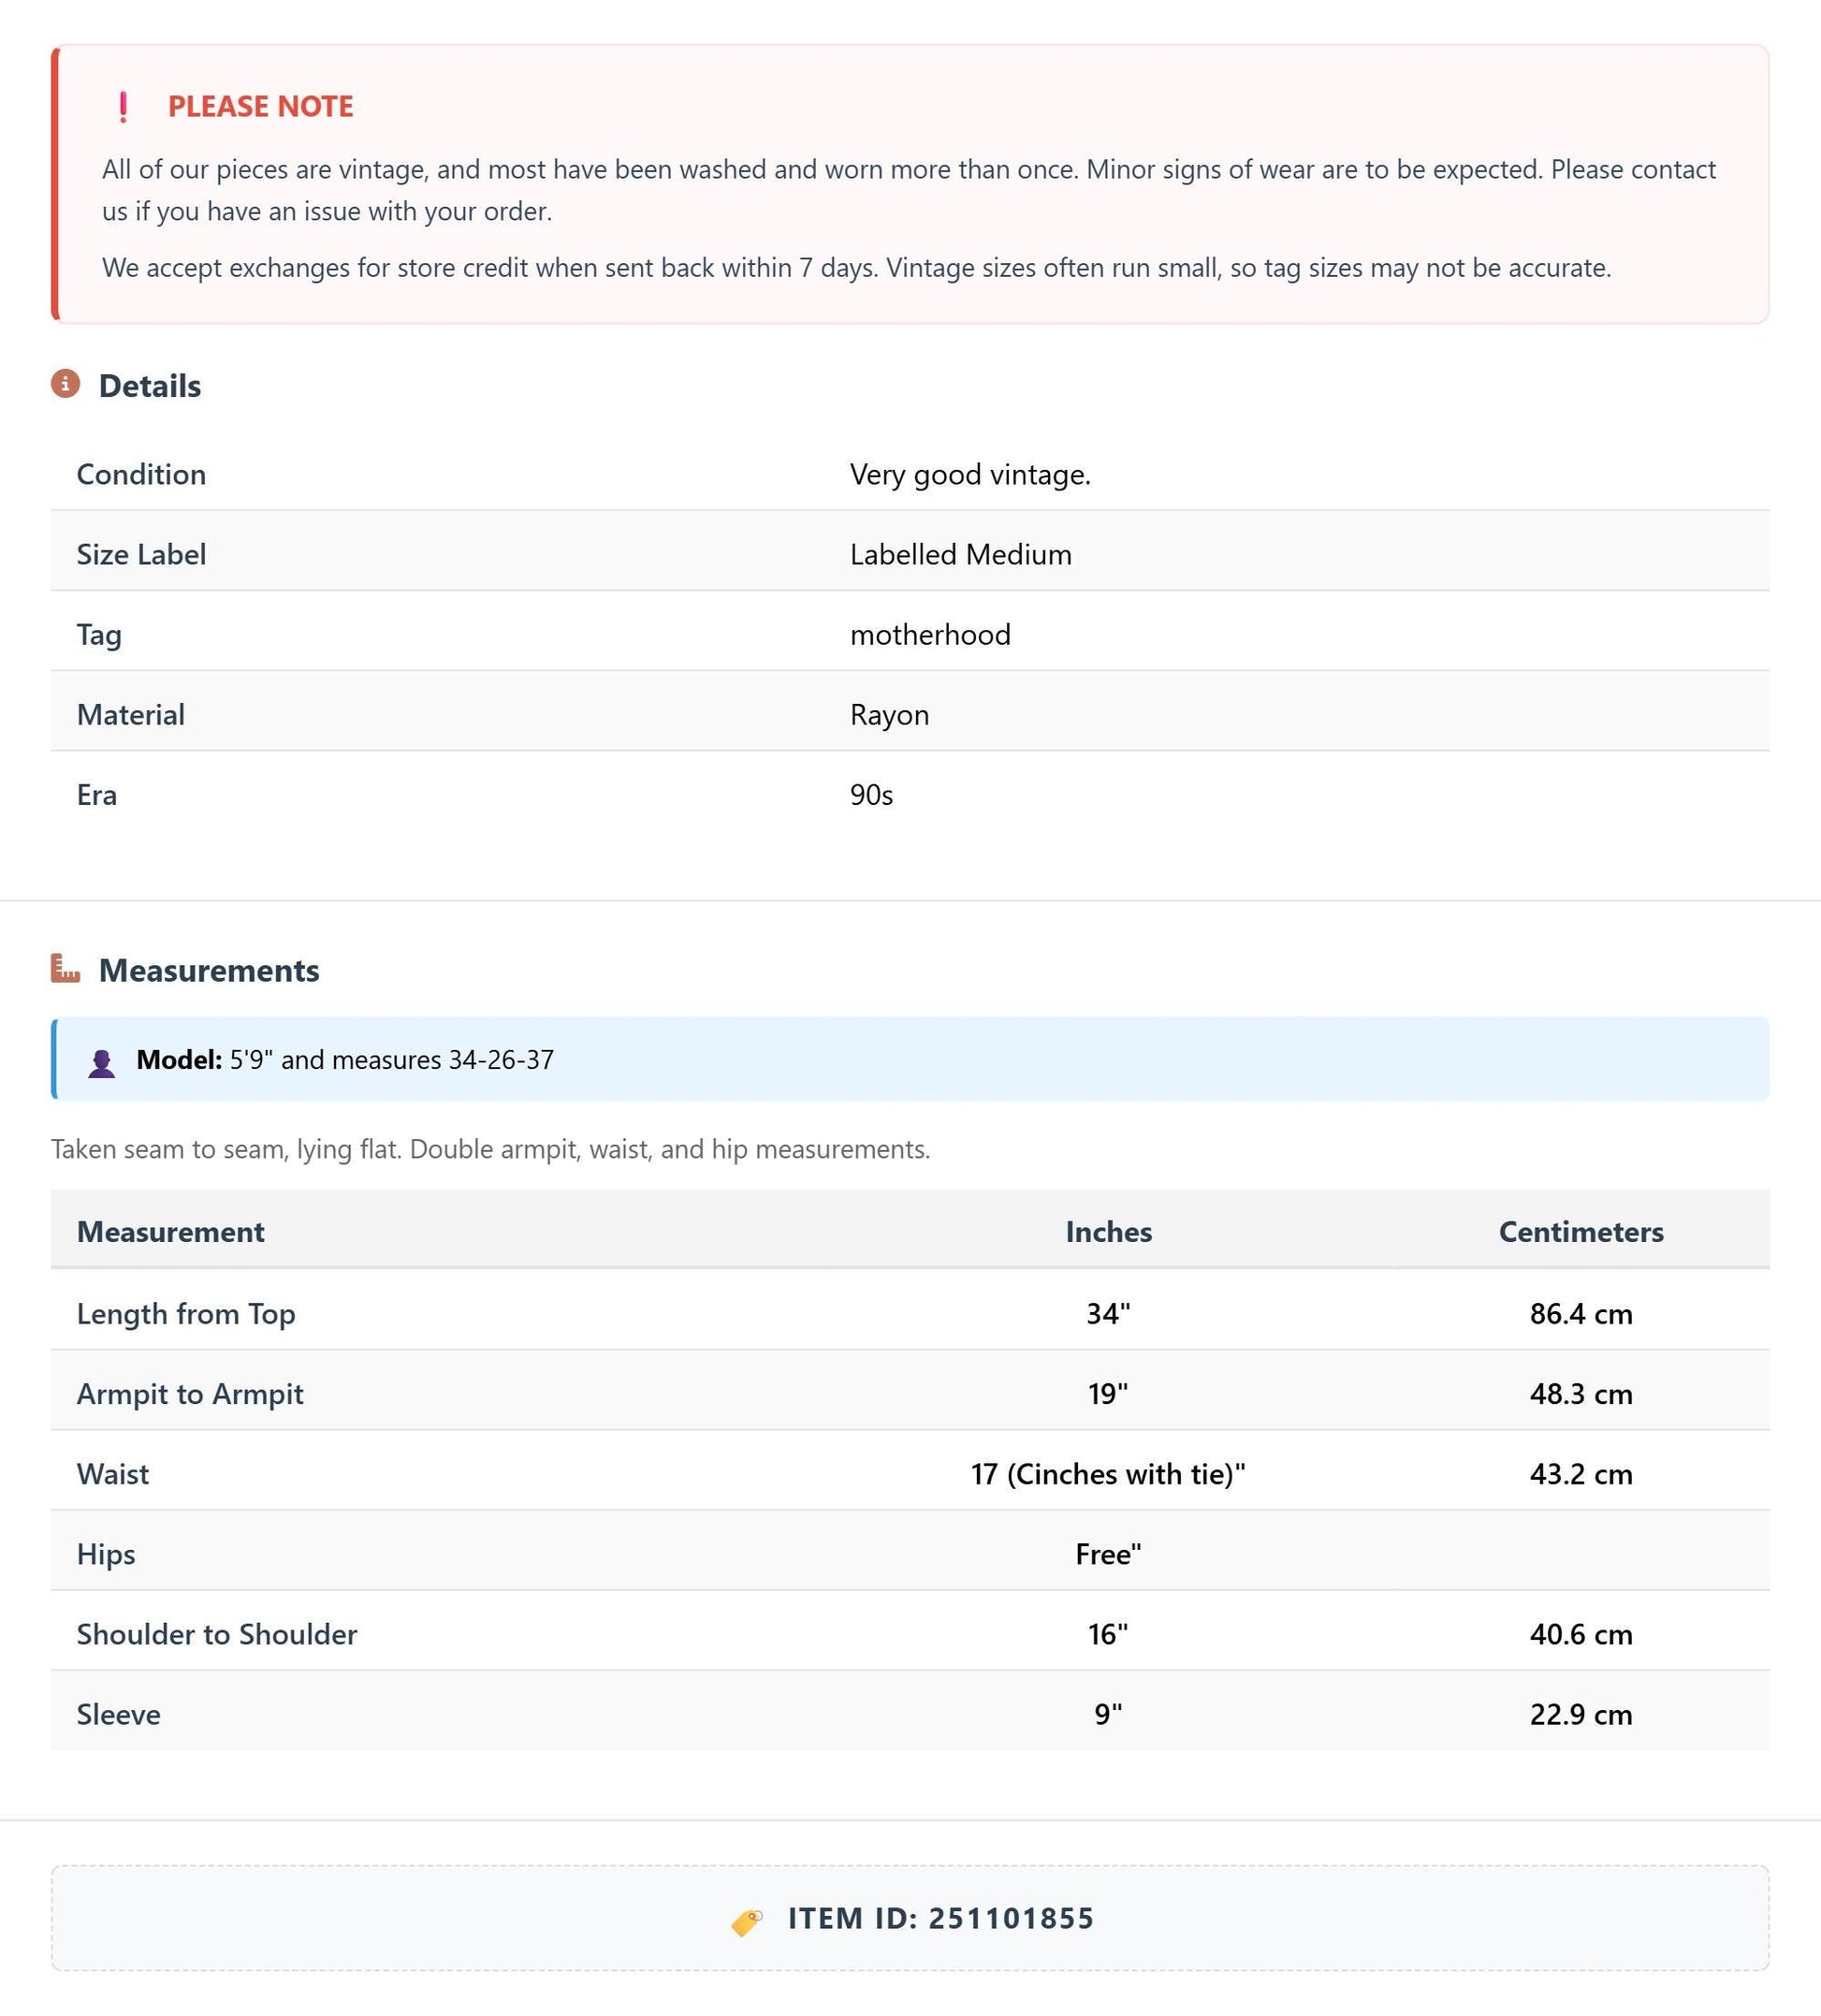Click the 90s era value
This screenshot has width=1821, height=2016.
(x=871, y=795)
